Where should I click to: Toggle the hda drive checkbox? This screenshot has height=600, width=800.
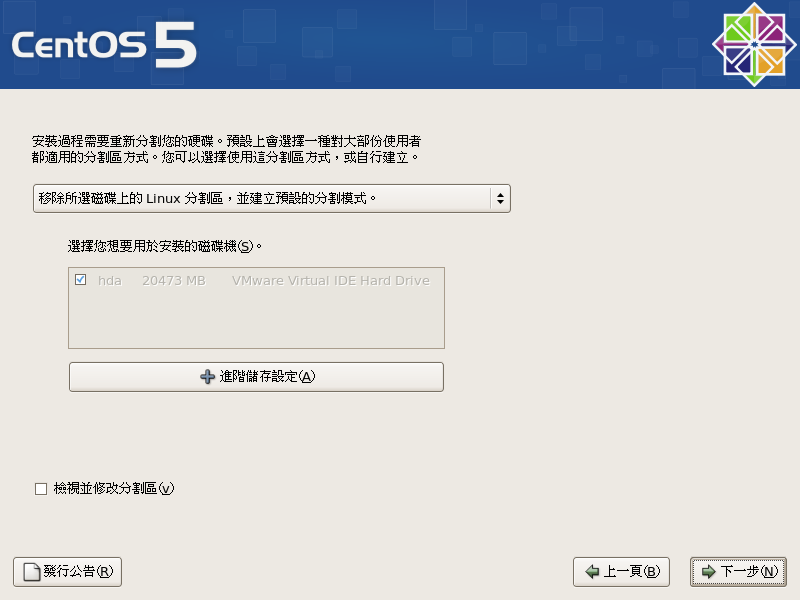(80, 280)
